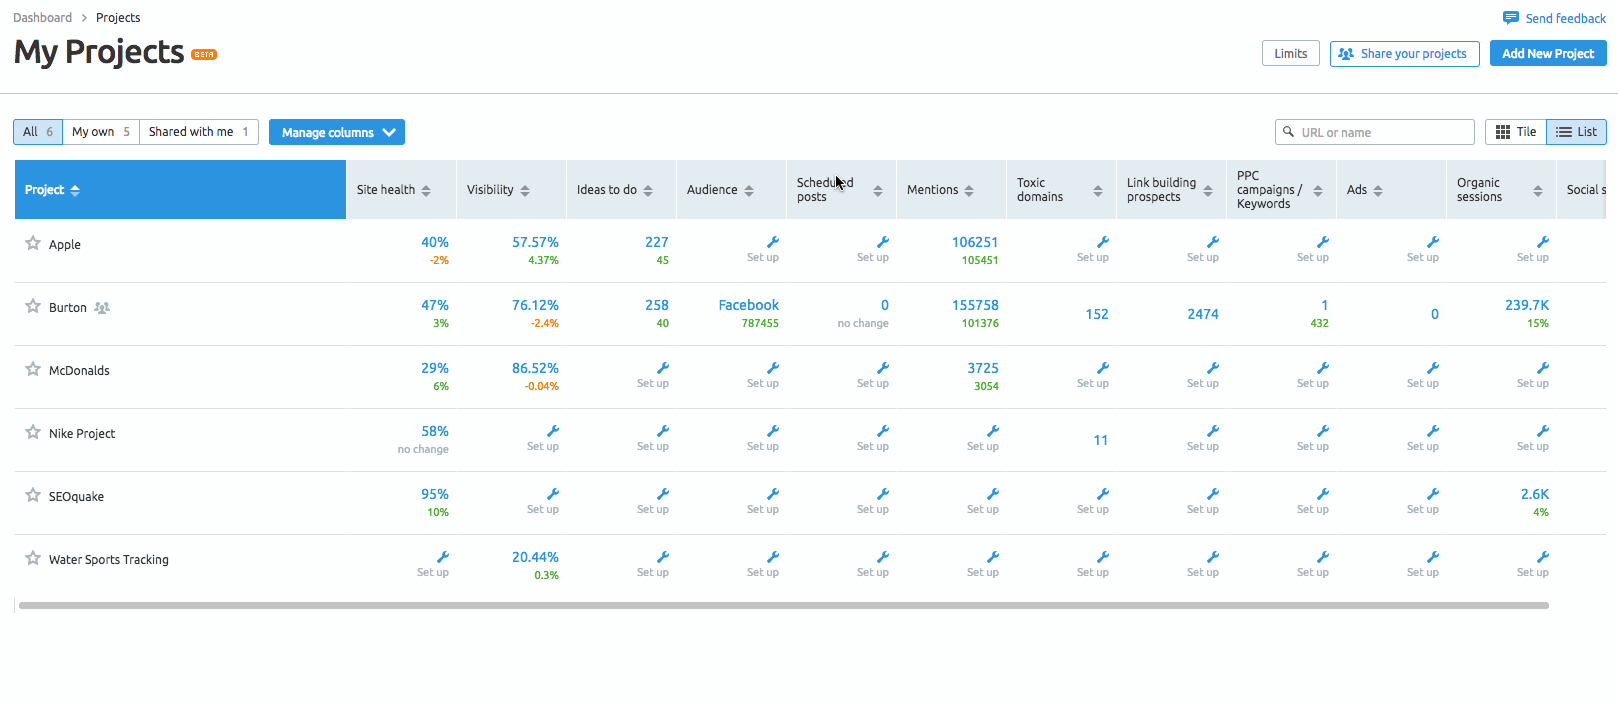This screenshot has width=1618, height=705.
Task: Set up Organic sessions for Apple
Action: coord(1533,249)
